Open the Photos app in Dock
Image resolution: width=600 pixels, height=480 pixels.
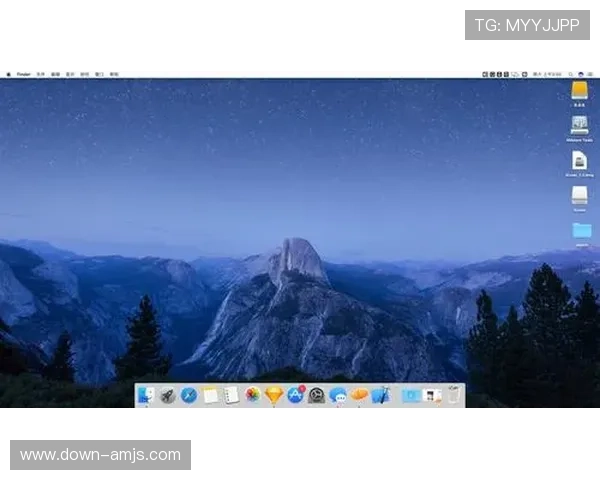pos(253,395)
